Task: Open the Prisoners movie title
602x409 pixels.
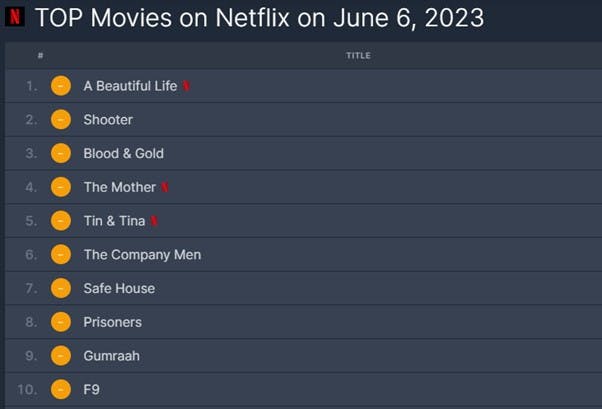Action: (112, 322)
